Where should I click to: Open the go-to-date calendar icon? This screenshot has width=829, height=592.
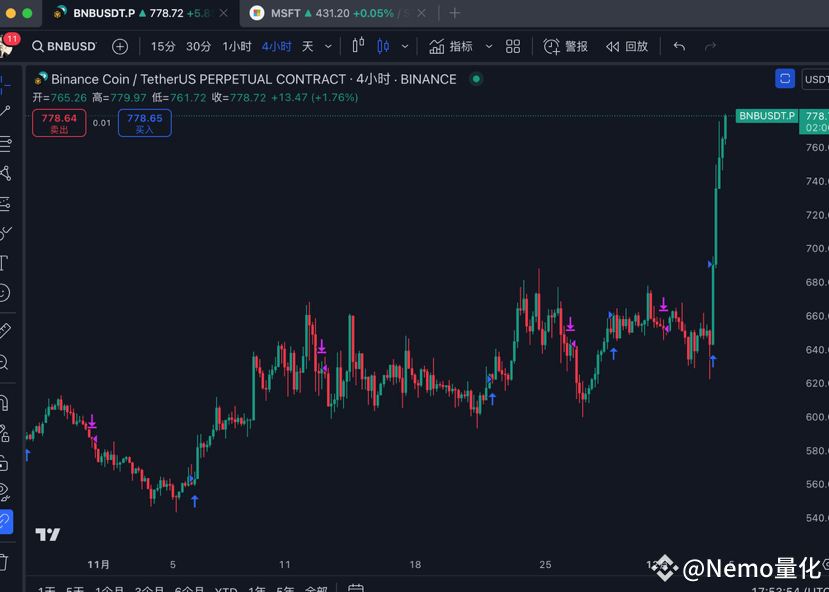click(356, 588)
